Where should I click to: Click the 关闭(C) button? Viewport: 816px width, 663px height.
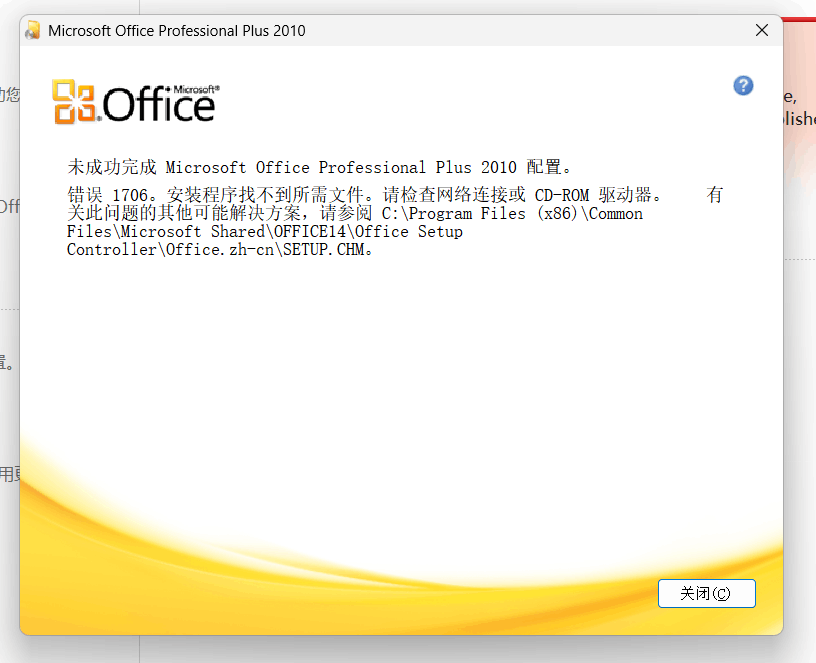[706, 593]
